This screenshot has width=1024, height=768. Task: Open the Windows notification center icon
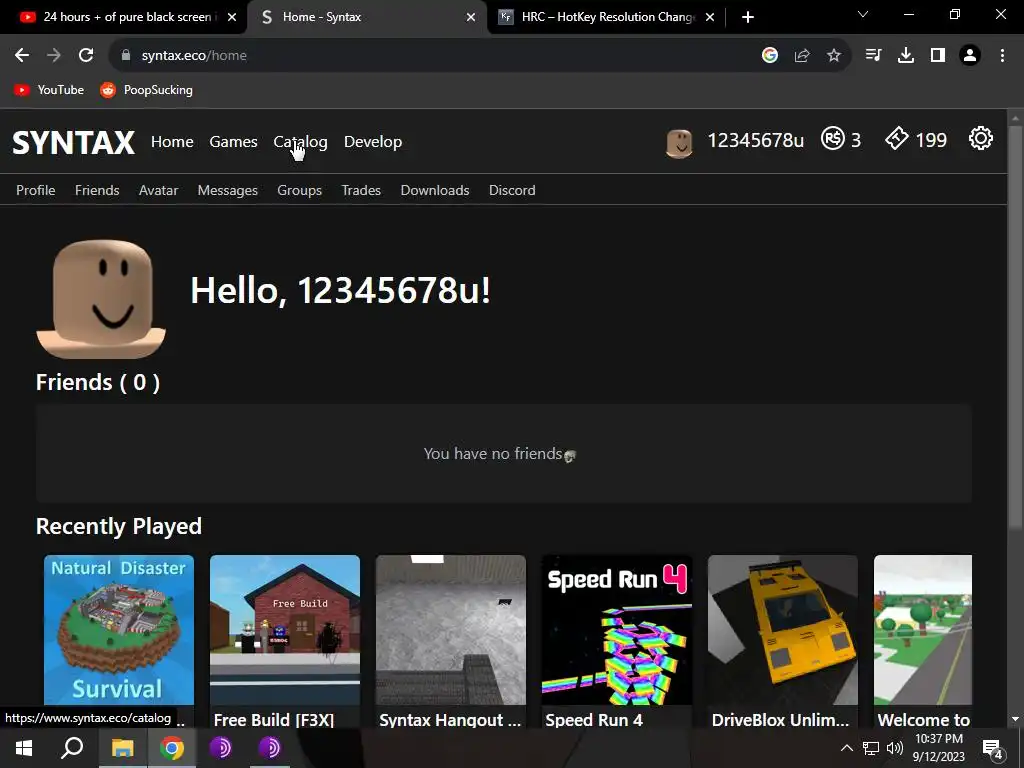[x=993, y=748]
